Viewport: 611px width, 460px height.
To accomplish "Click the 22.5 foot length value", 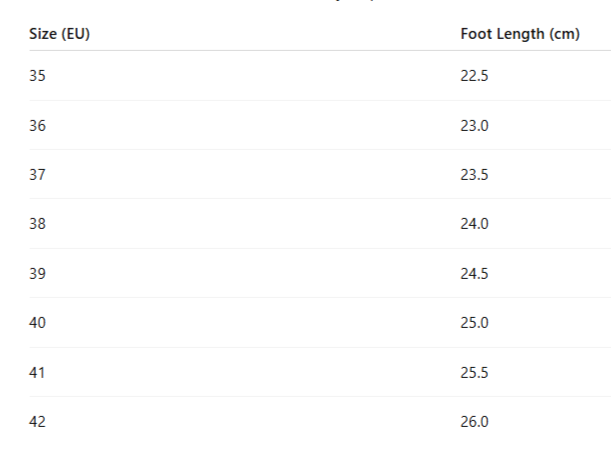I will [x=475, y=76].
